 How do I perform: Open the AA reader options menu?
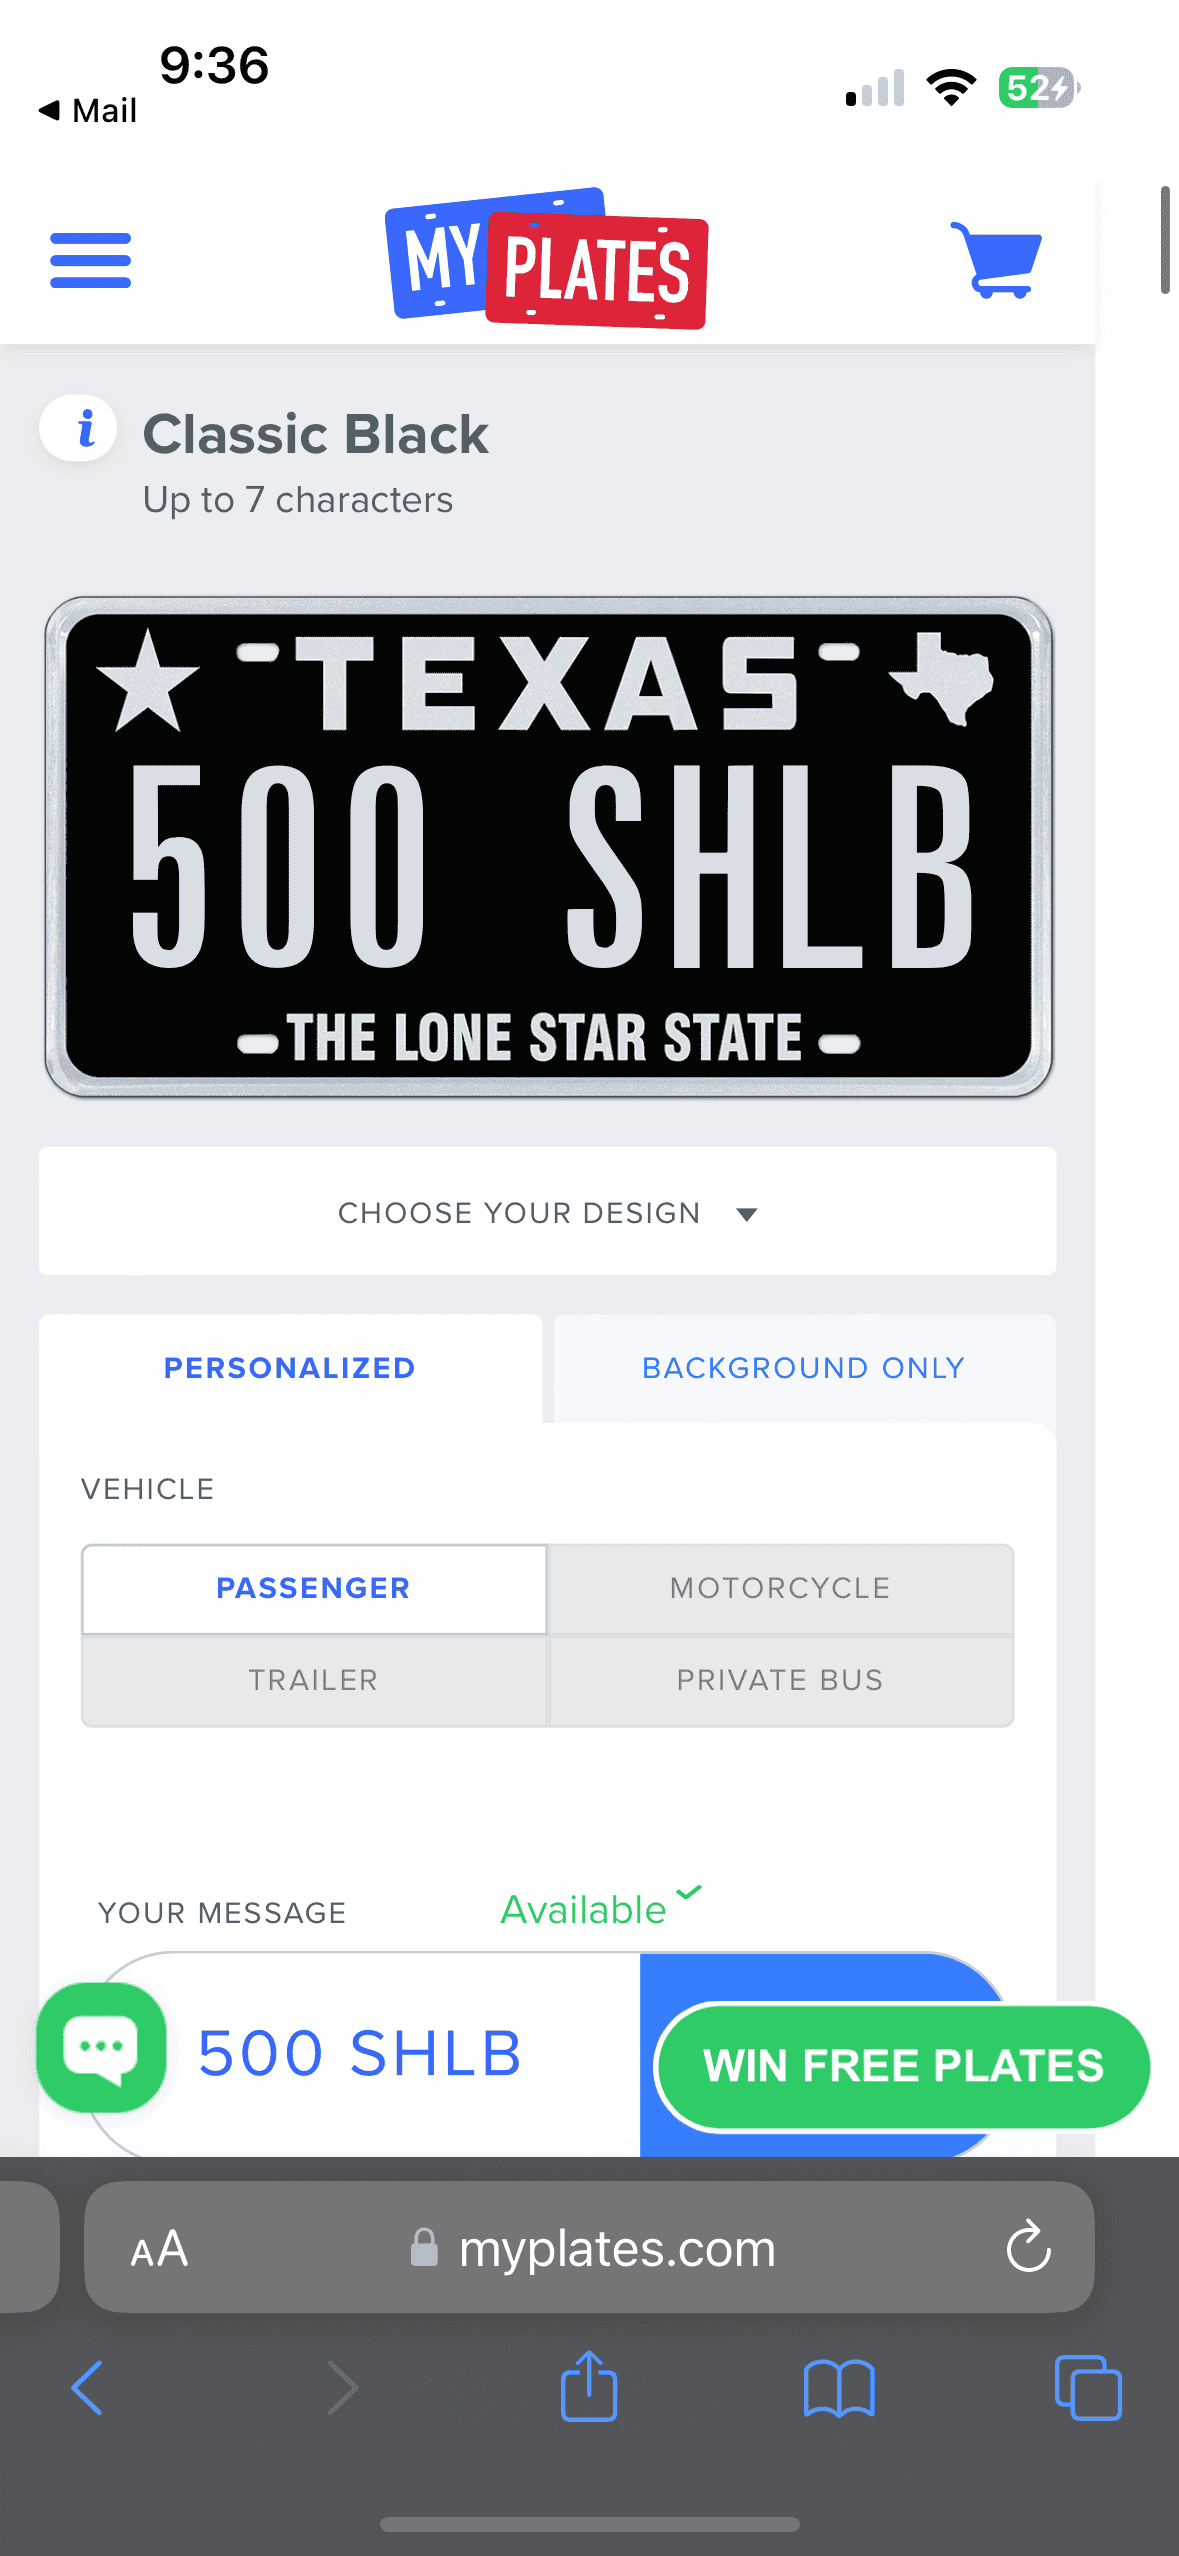point(160,2249)
